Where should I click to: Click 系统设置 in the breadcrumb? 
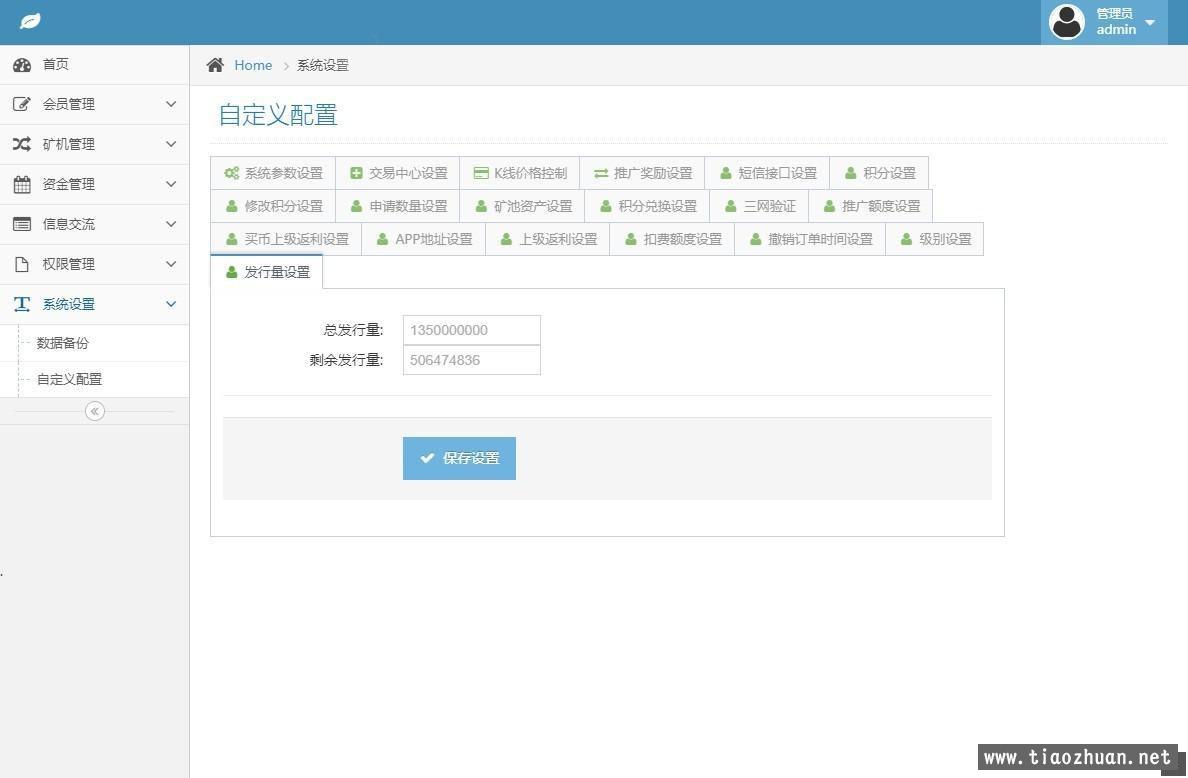click(x=323, y=65)
